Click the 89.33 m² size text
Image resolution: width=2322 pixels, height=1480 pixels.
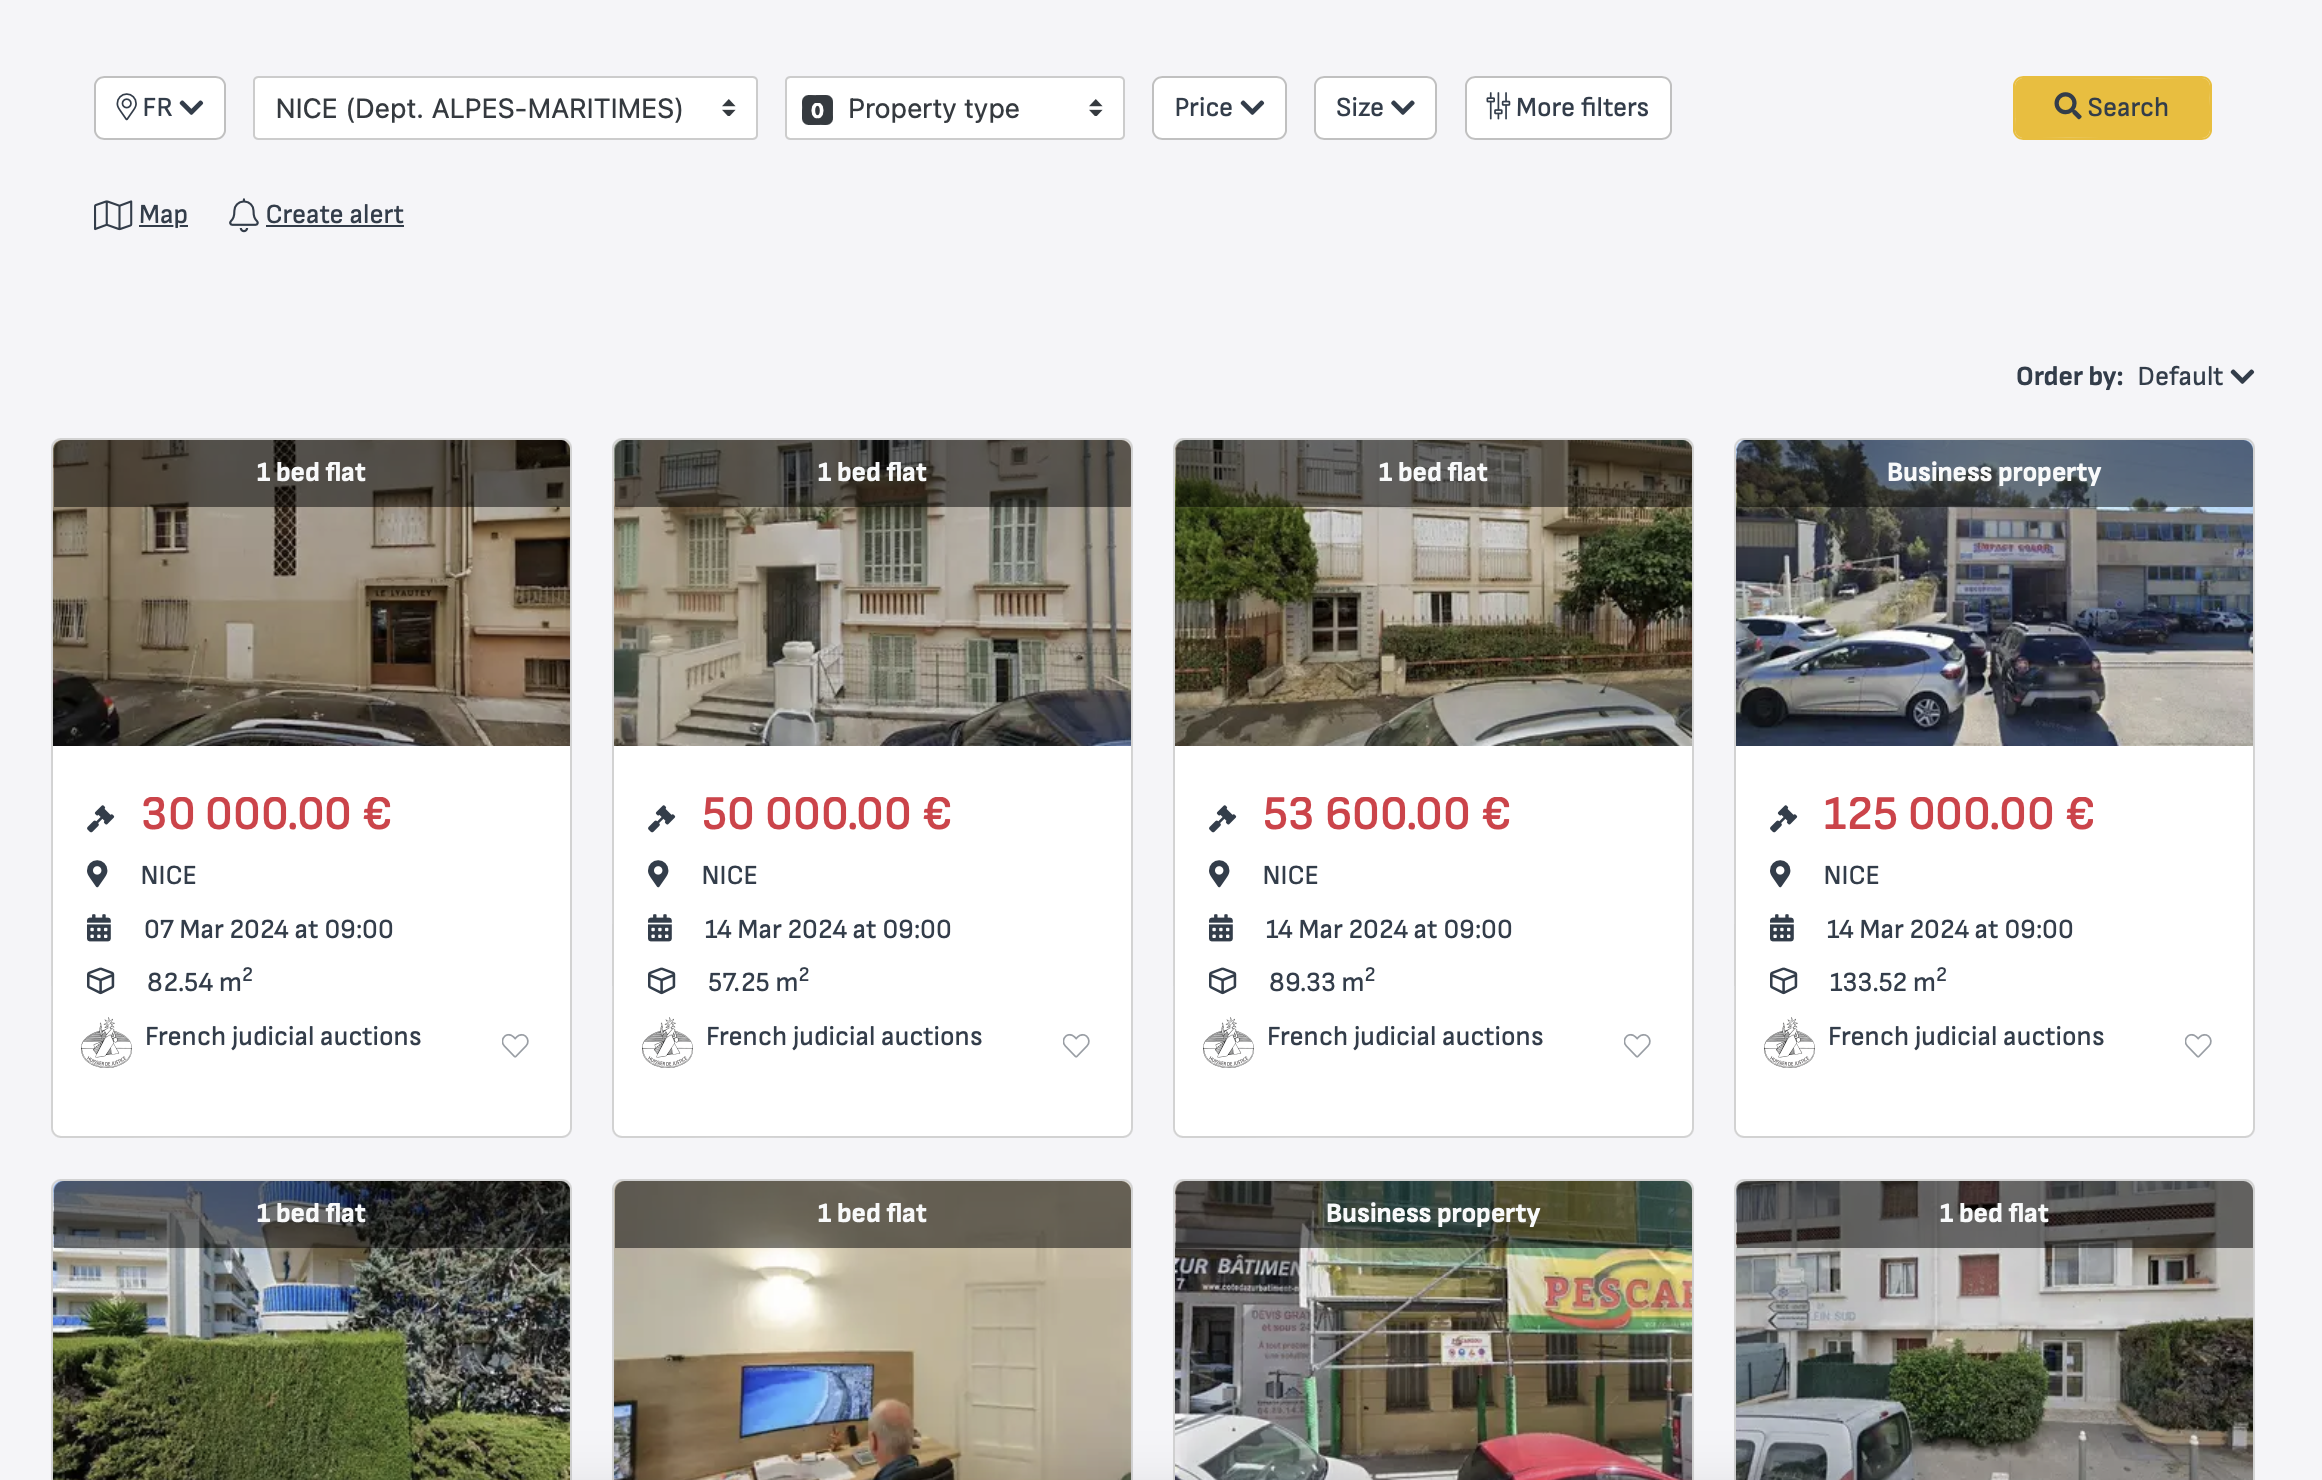1322,980
